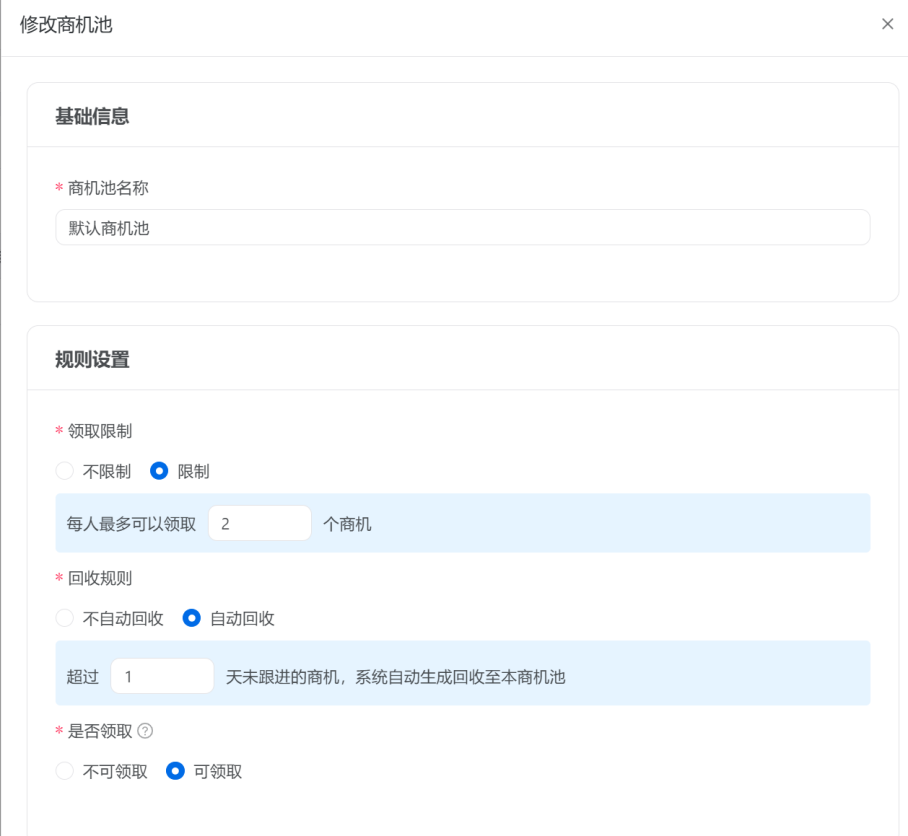Click the days-without-follow-up input showing 1

162,676
